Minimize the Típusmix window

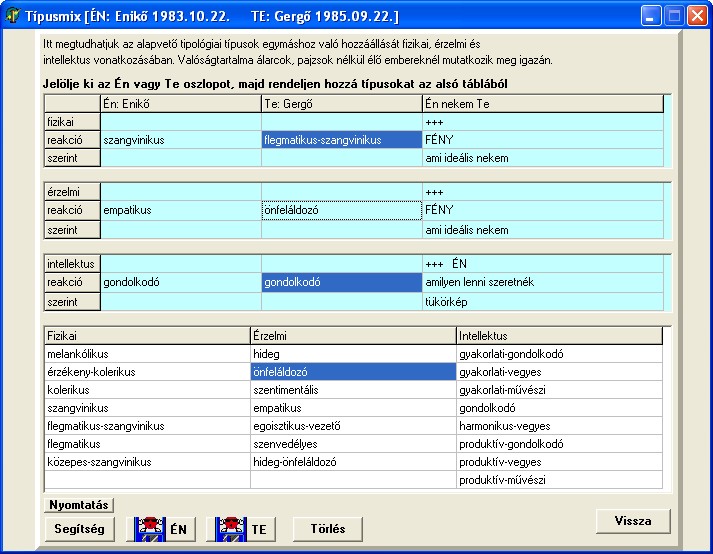coord(651,16)
